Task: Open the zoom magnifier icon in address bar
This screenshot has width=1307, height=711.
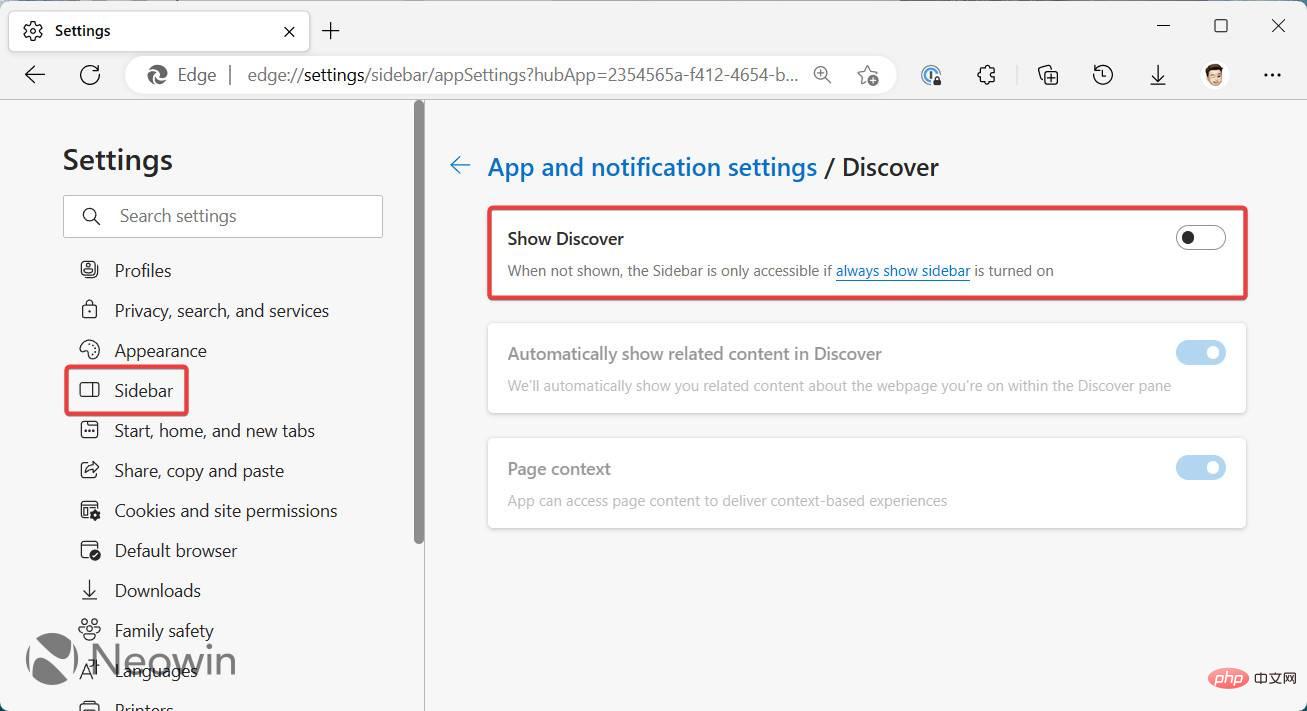Action: pyautogui.click(x=822, y=75)
